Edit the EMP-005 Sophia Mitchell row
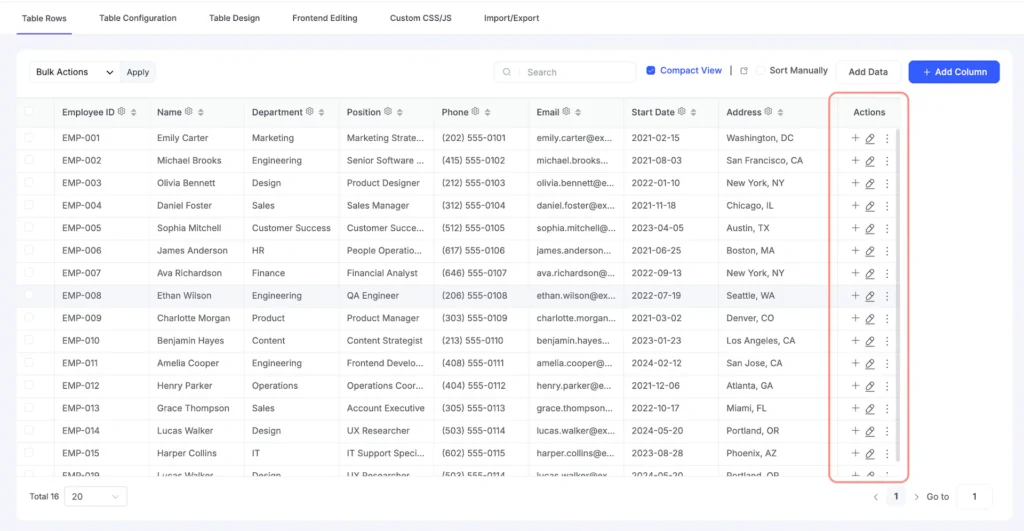This screenshot has height=531, width=1024. pyautogui.click(x=870, y=229)
